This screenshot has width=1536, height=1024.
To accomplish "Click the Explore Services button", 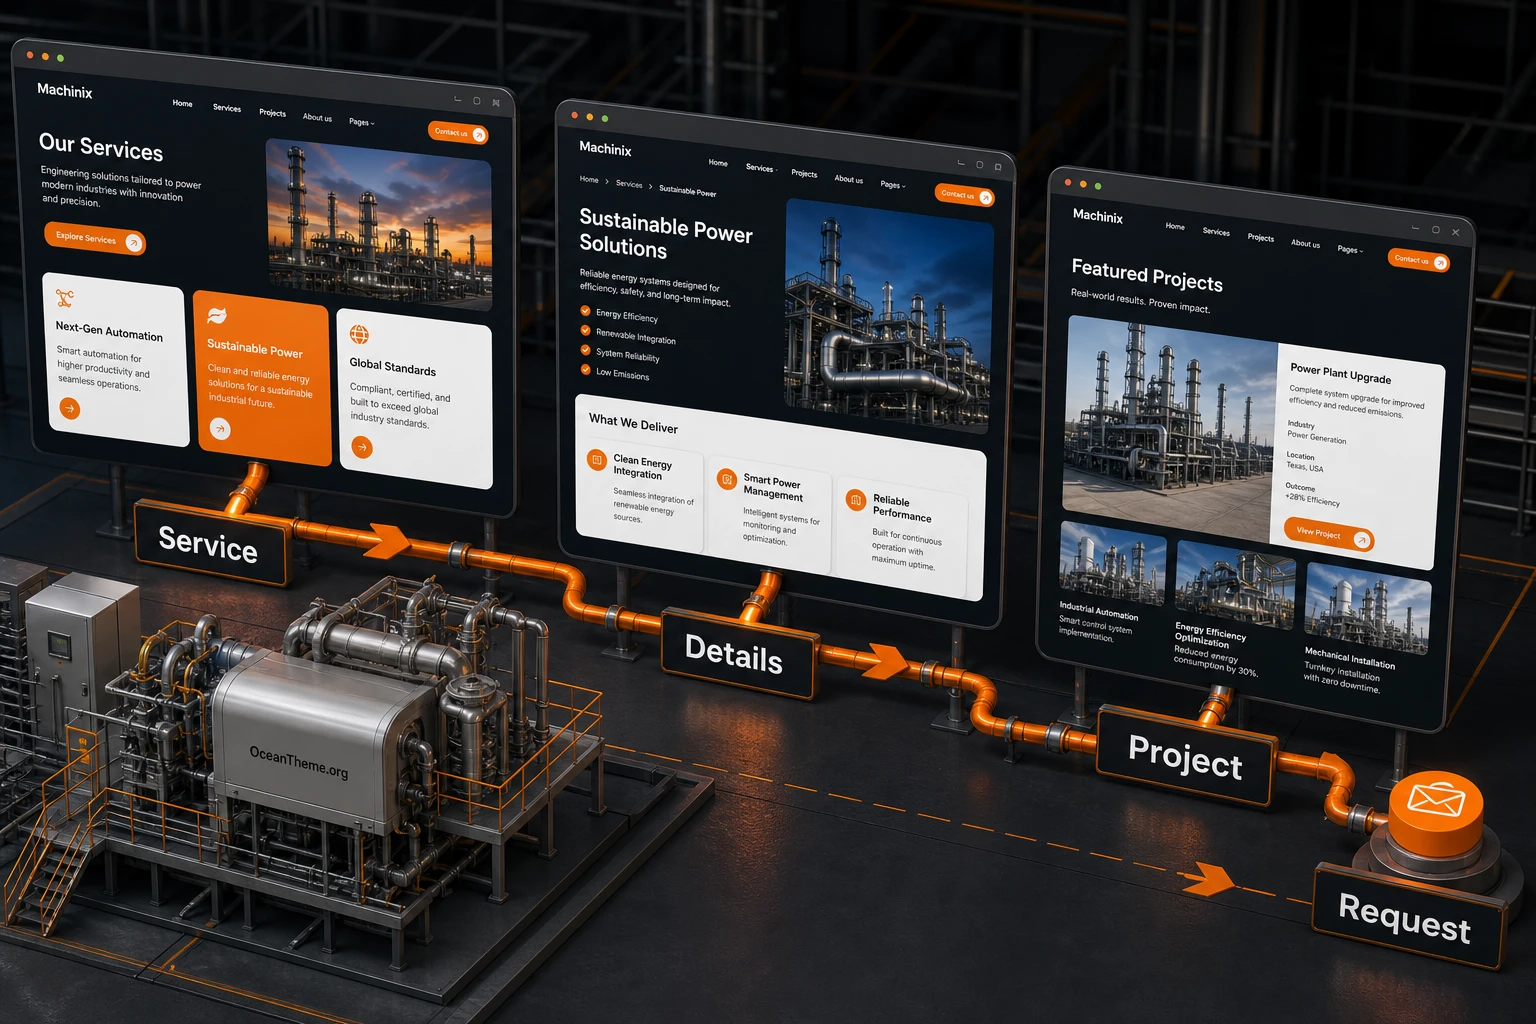I will coord(95,239).
